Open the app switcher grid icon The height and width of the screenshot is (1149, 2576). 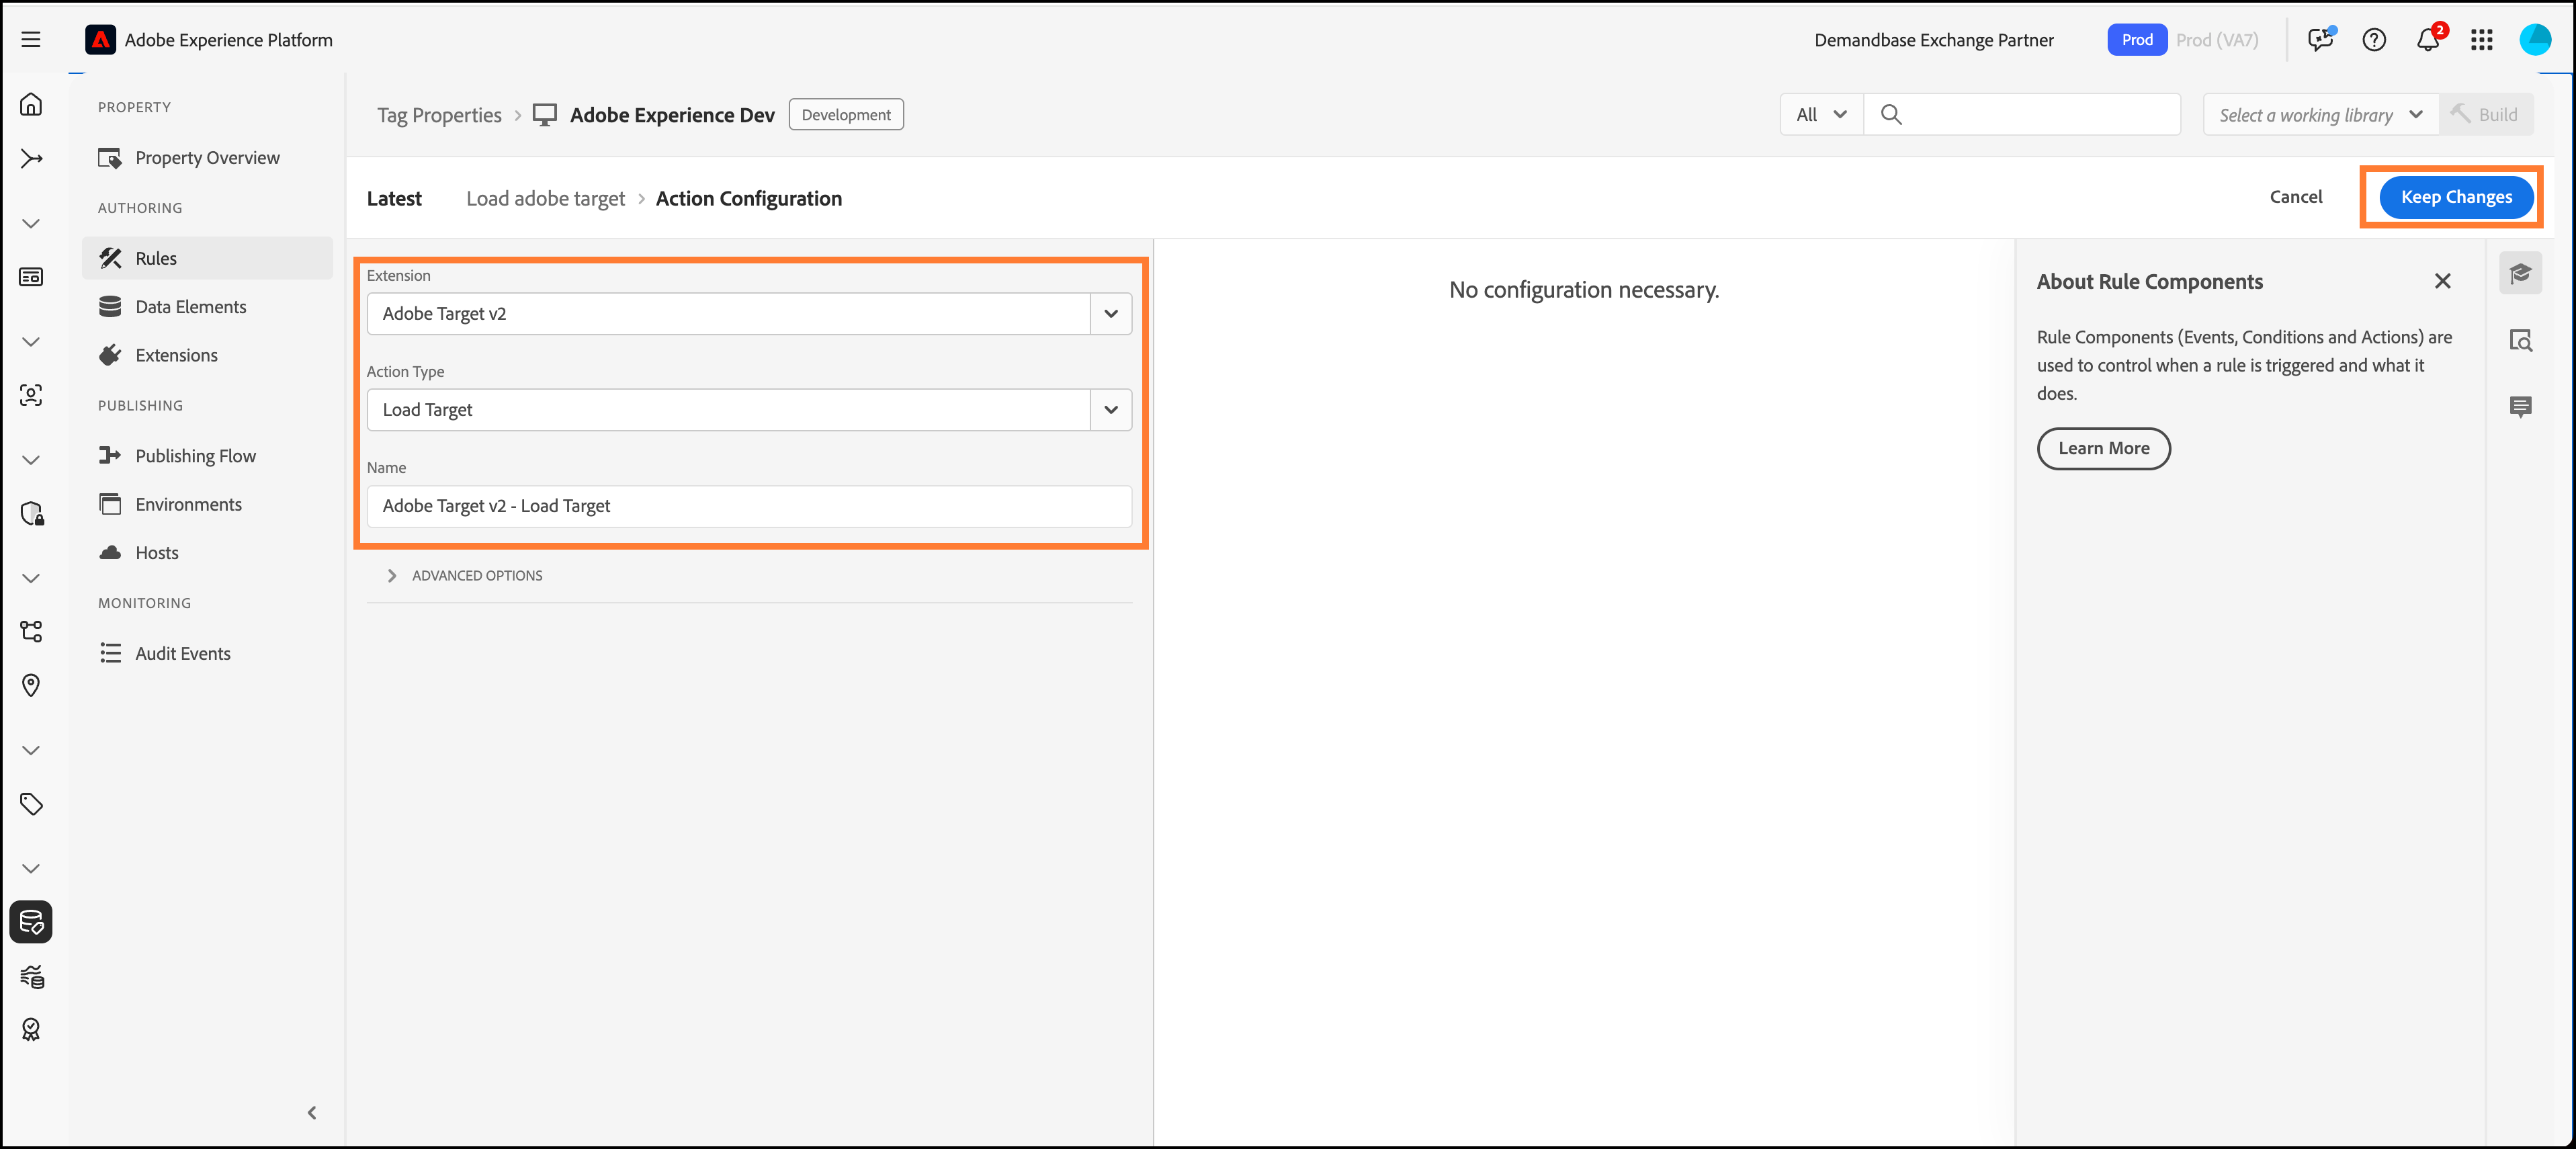(2481, 40)
